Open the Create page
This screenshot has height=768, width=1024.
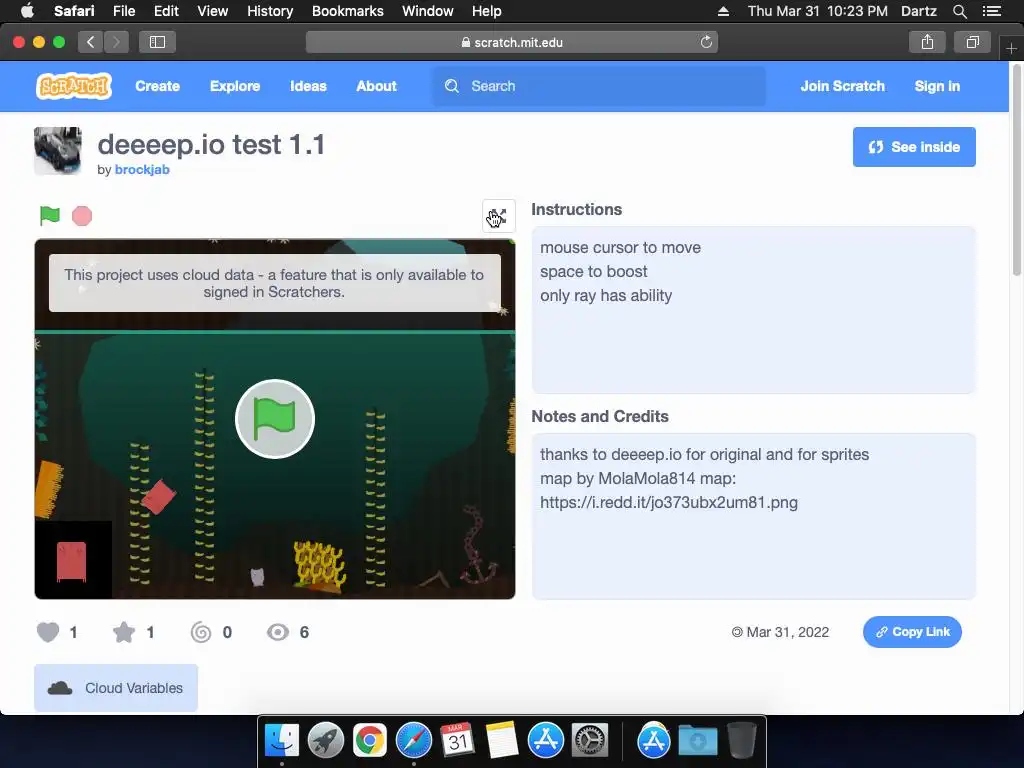(x=157, y=86)
